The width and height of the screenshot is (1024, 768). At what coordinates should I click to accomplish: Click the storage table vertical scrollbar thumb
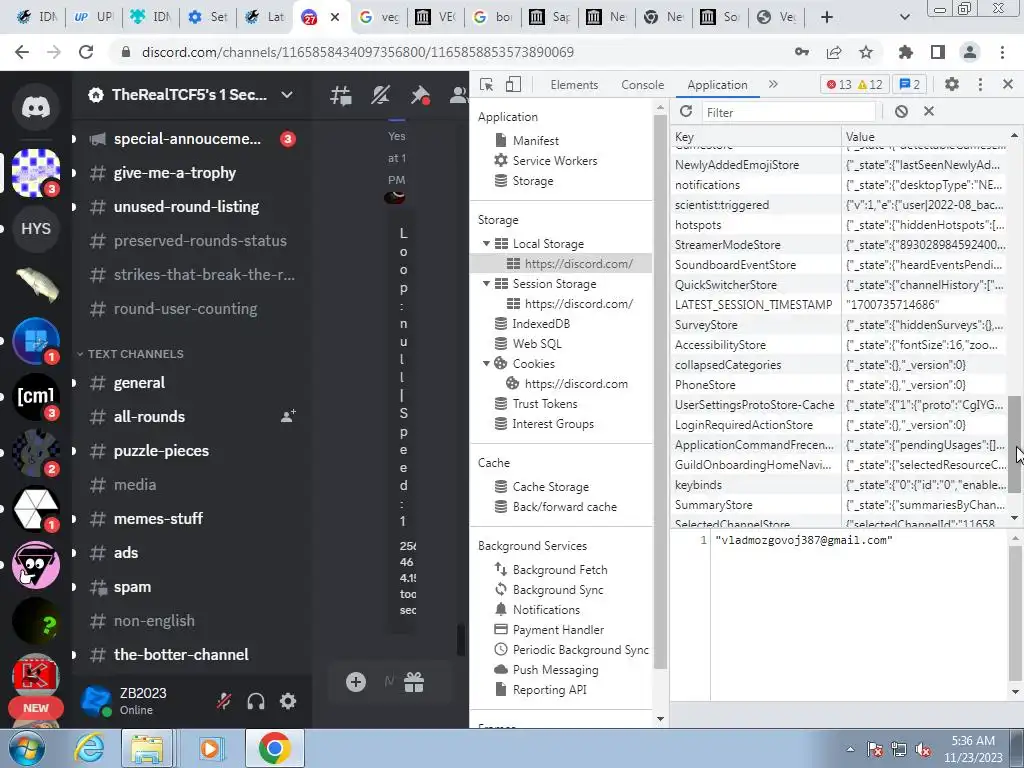(1014, 445)
